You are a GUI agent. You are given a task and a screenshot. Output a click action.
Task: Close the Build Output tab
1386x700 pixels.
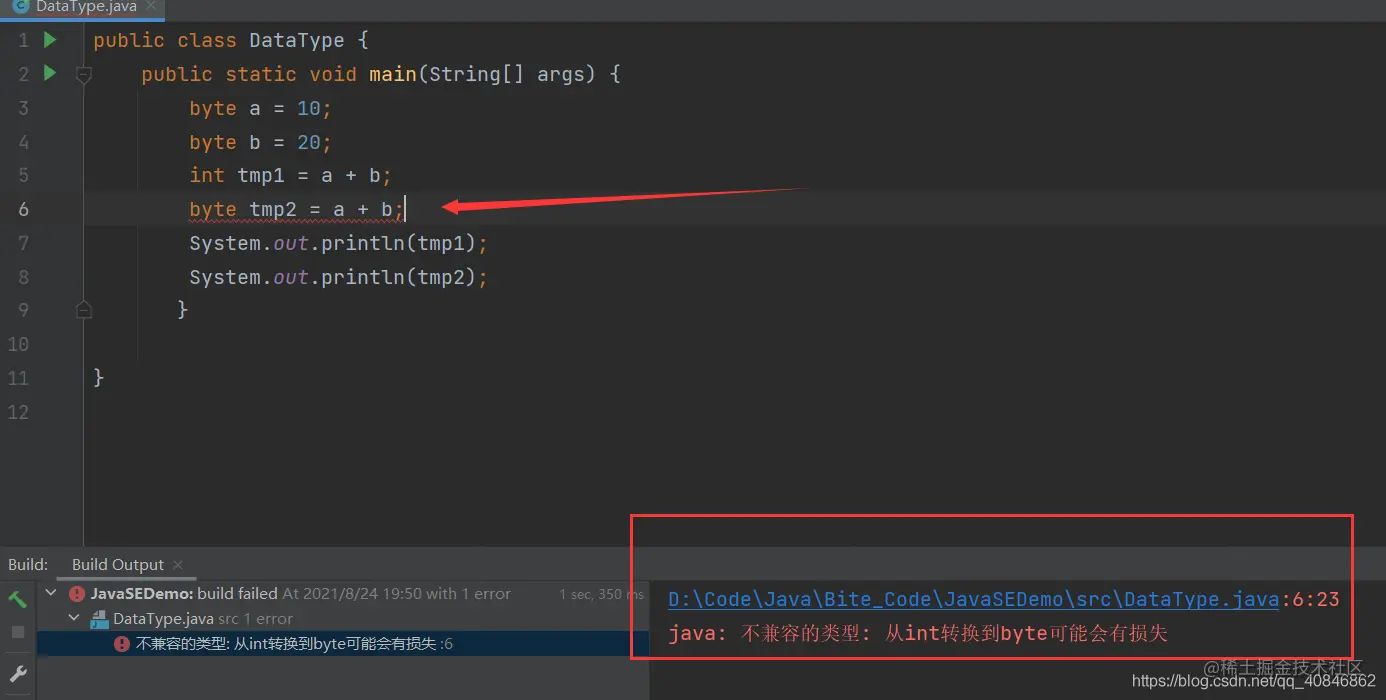tap(178, 565)
